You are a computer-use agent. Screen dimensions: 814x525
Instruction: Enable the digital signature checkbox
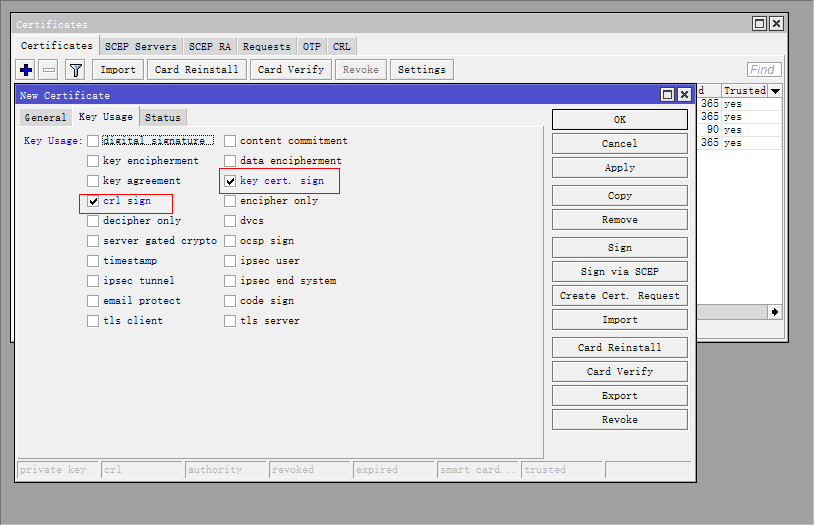point(93,141)
